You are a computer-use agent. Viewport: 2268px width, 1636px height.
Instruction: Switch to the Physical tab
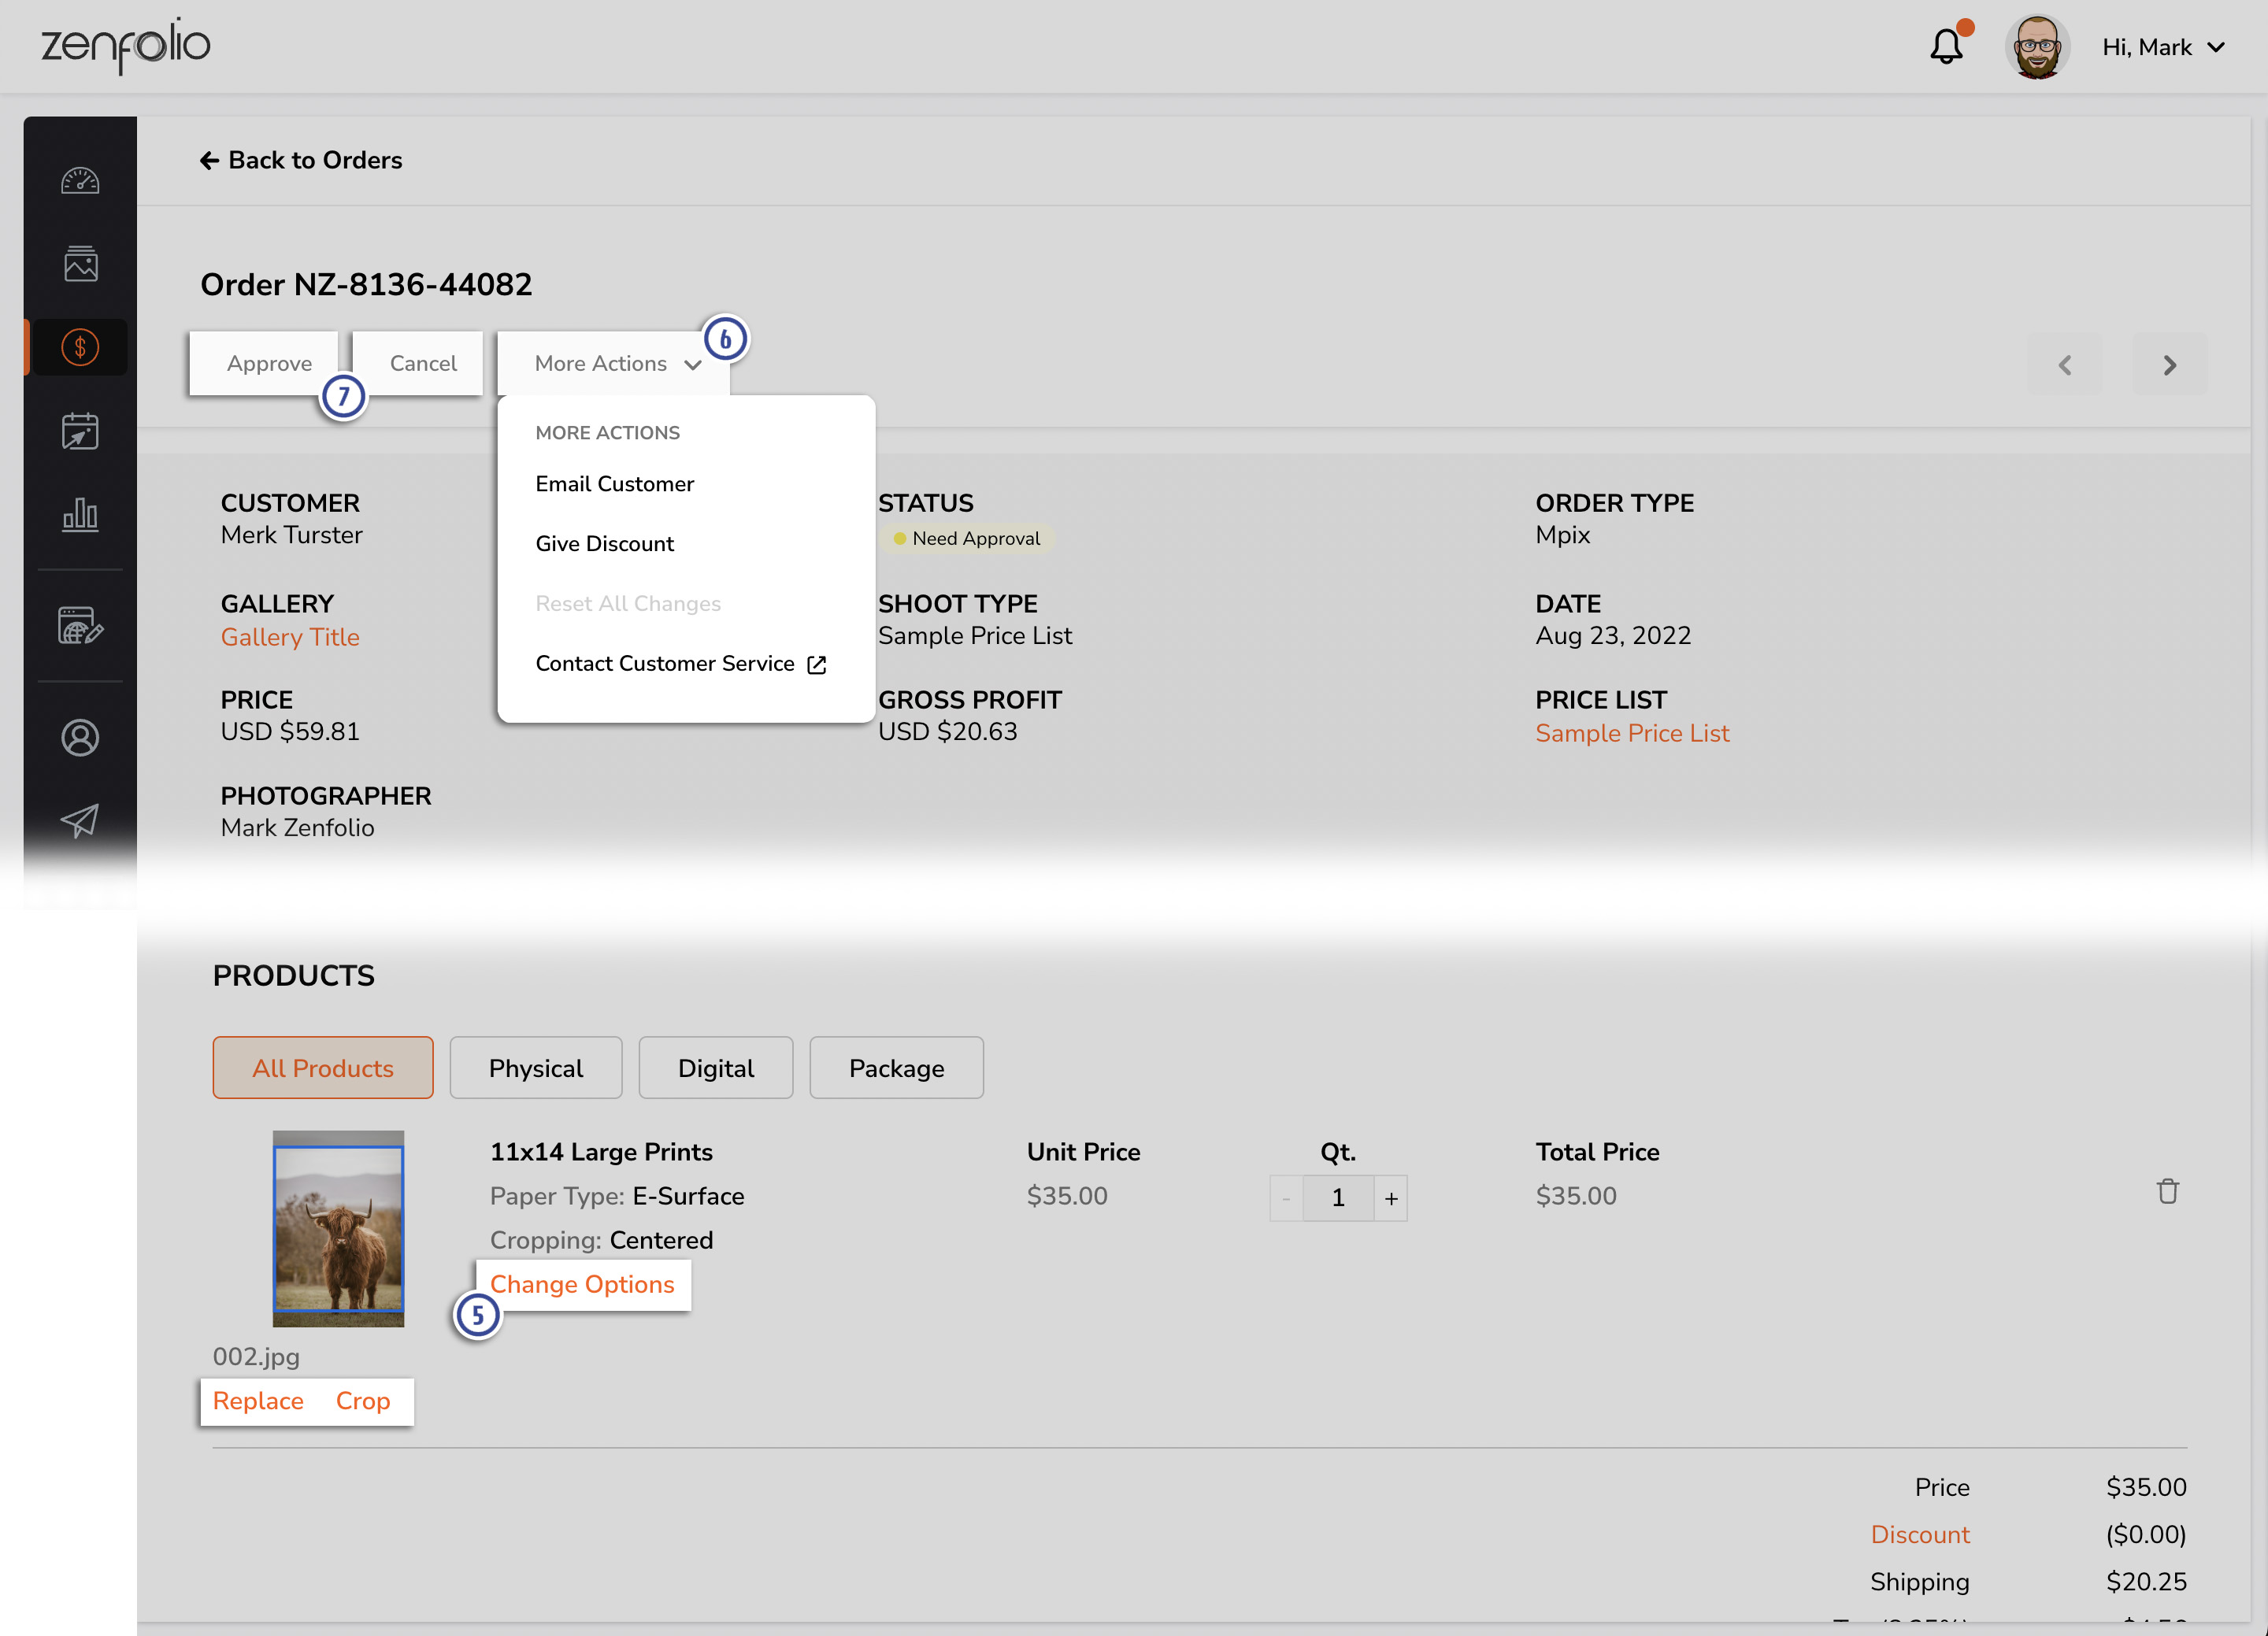536,1068
